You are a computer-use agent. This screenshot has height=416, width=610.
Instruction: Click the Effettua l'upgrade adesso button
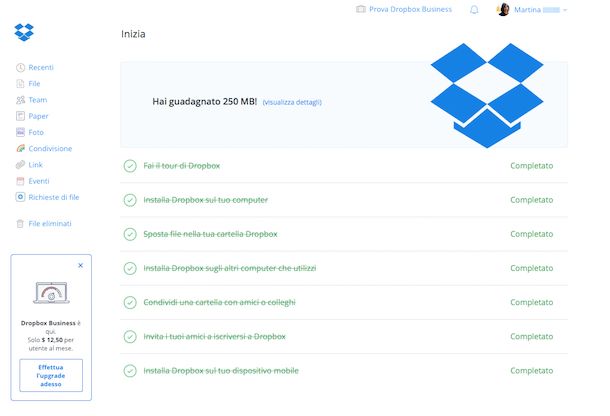[x=51, y=375]
